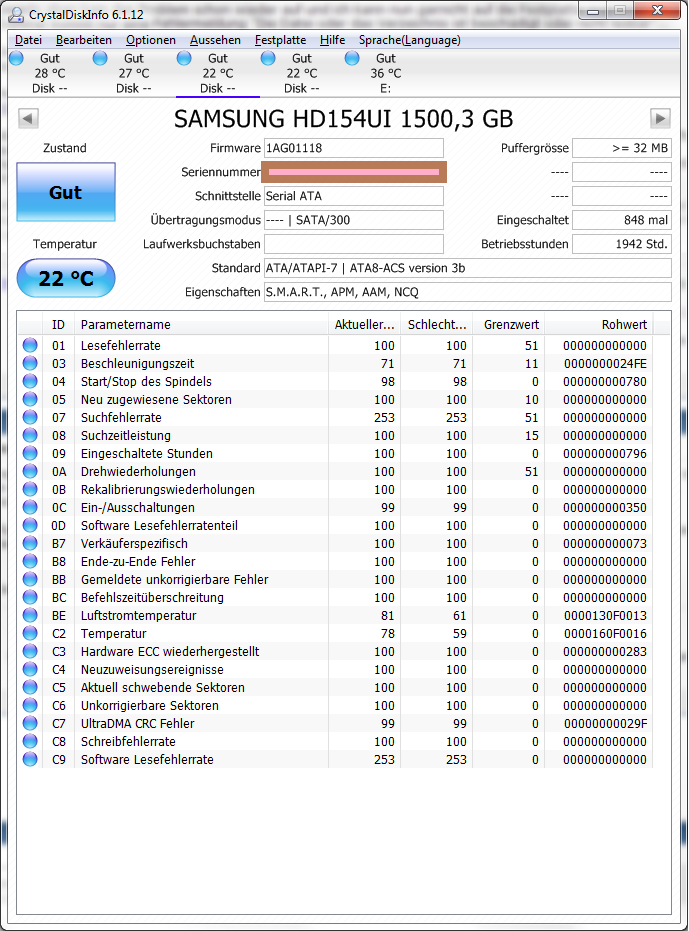The image size is (689, 931).
Task: Open the Datei menu
Action: [x=29, y=40]
